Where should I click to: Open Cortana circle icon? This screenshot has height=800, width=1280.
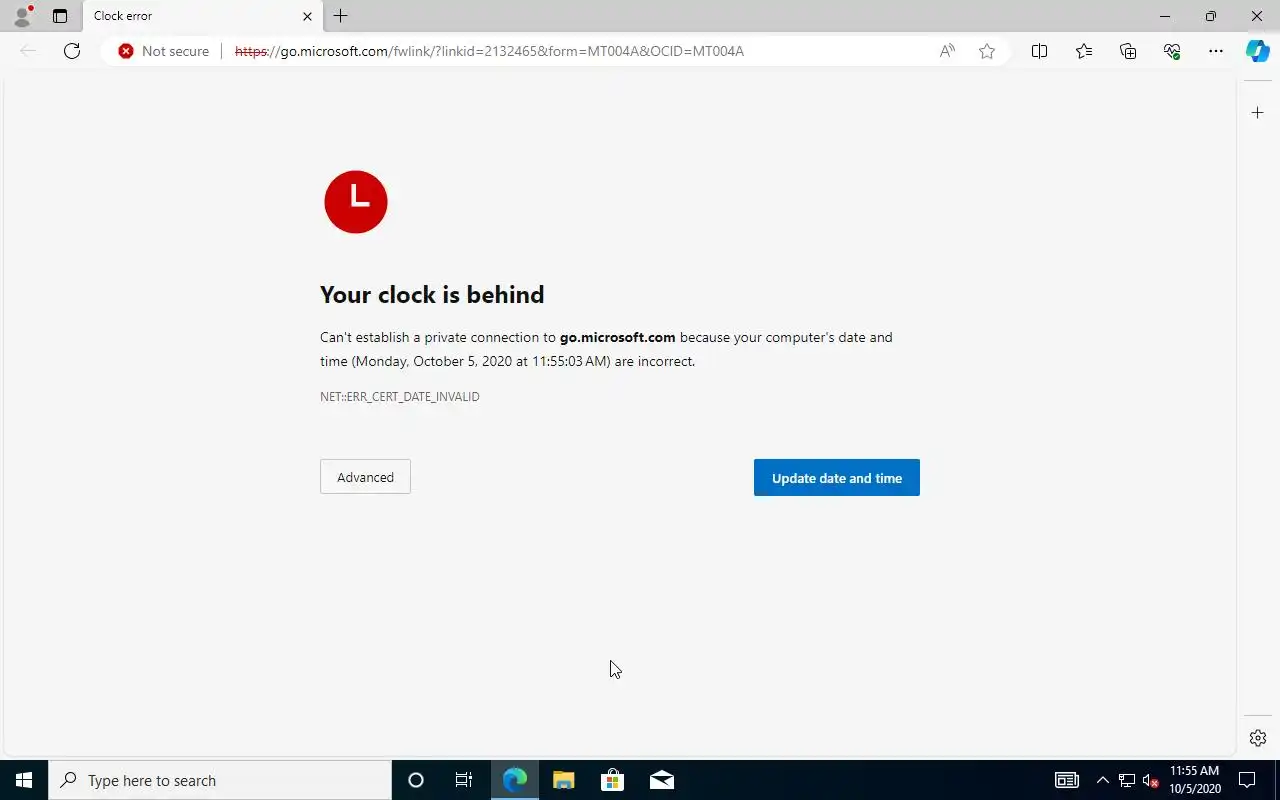point(416,780)
